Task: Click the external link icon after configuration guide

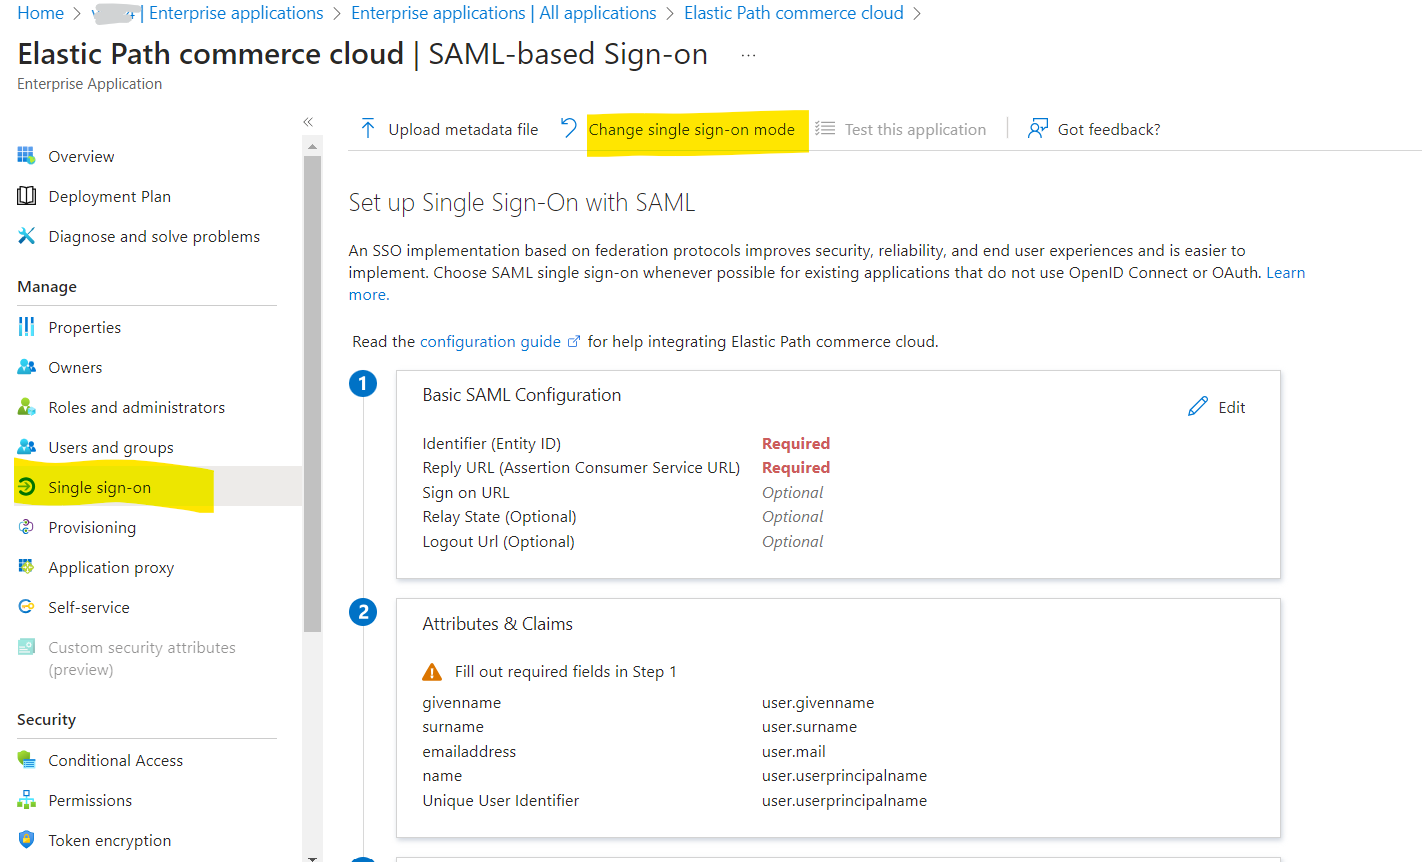Action: pyautogui.click(x=574, y=342)
